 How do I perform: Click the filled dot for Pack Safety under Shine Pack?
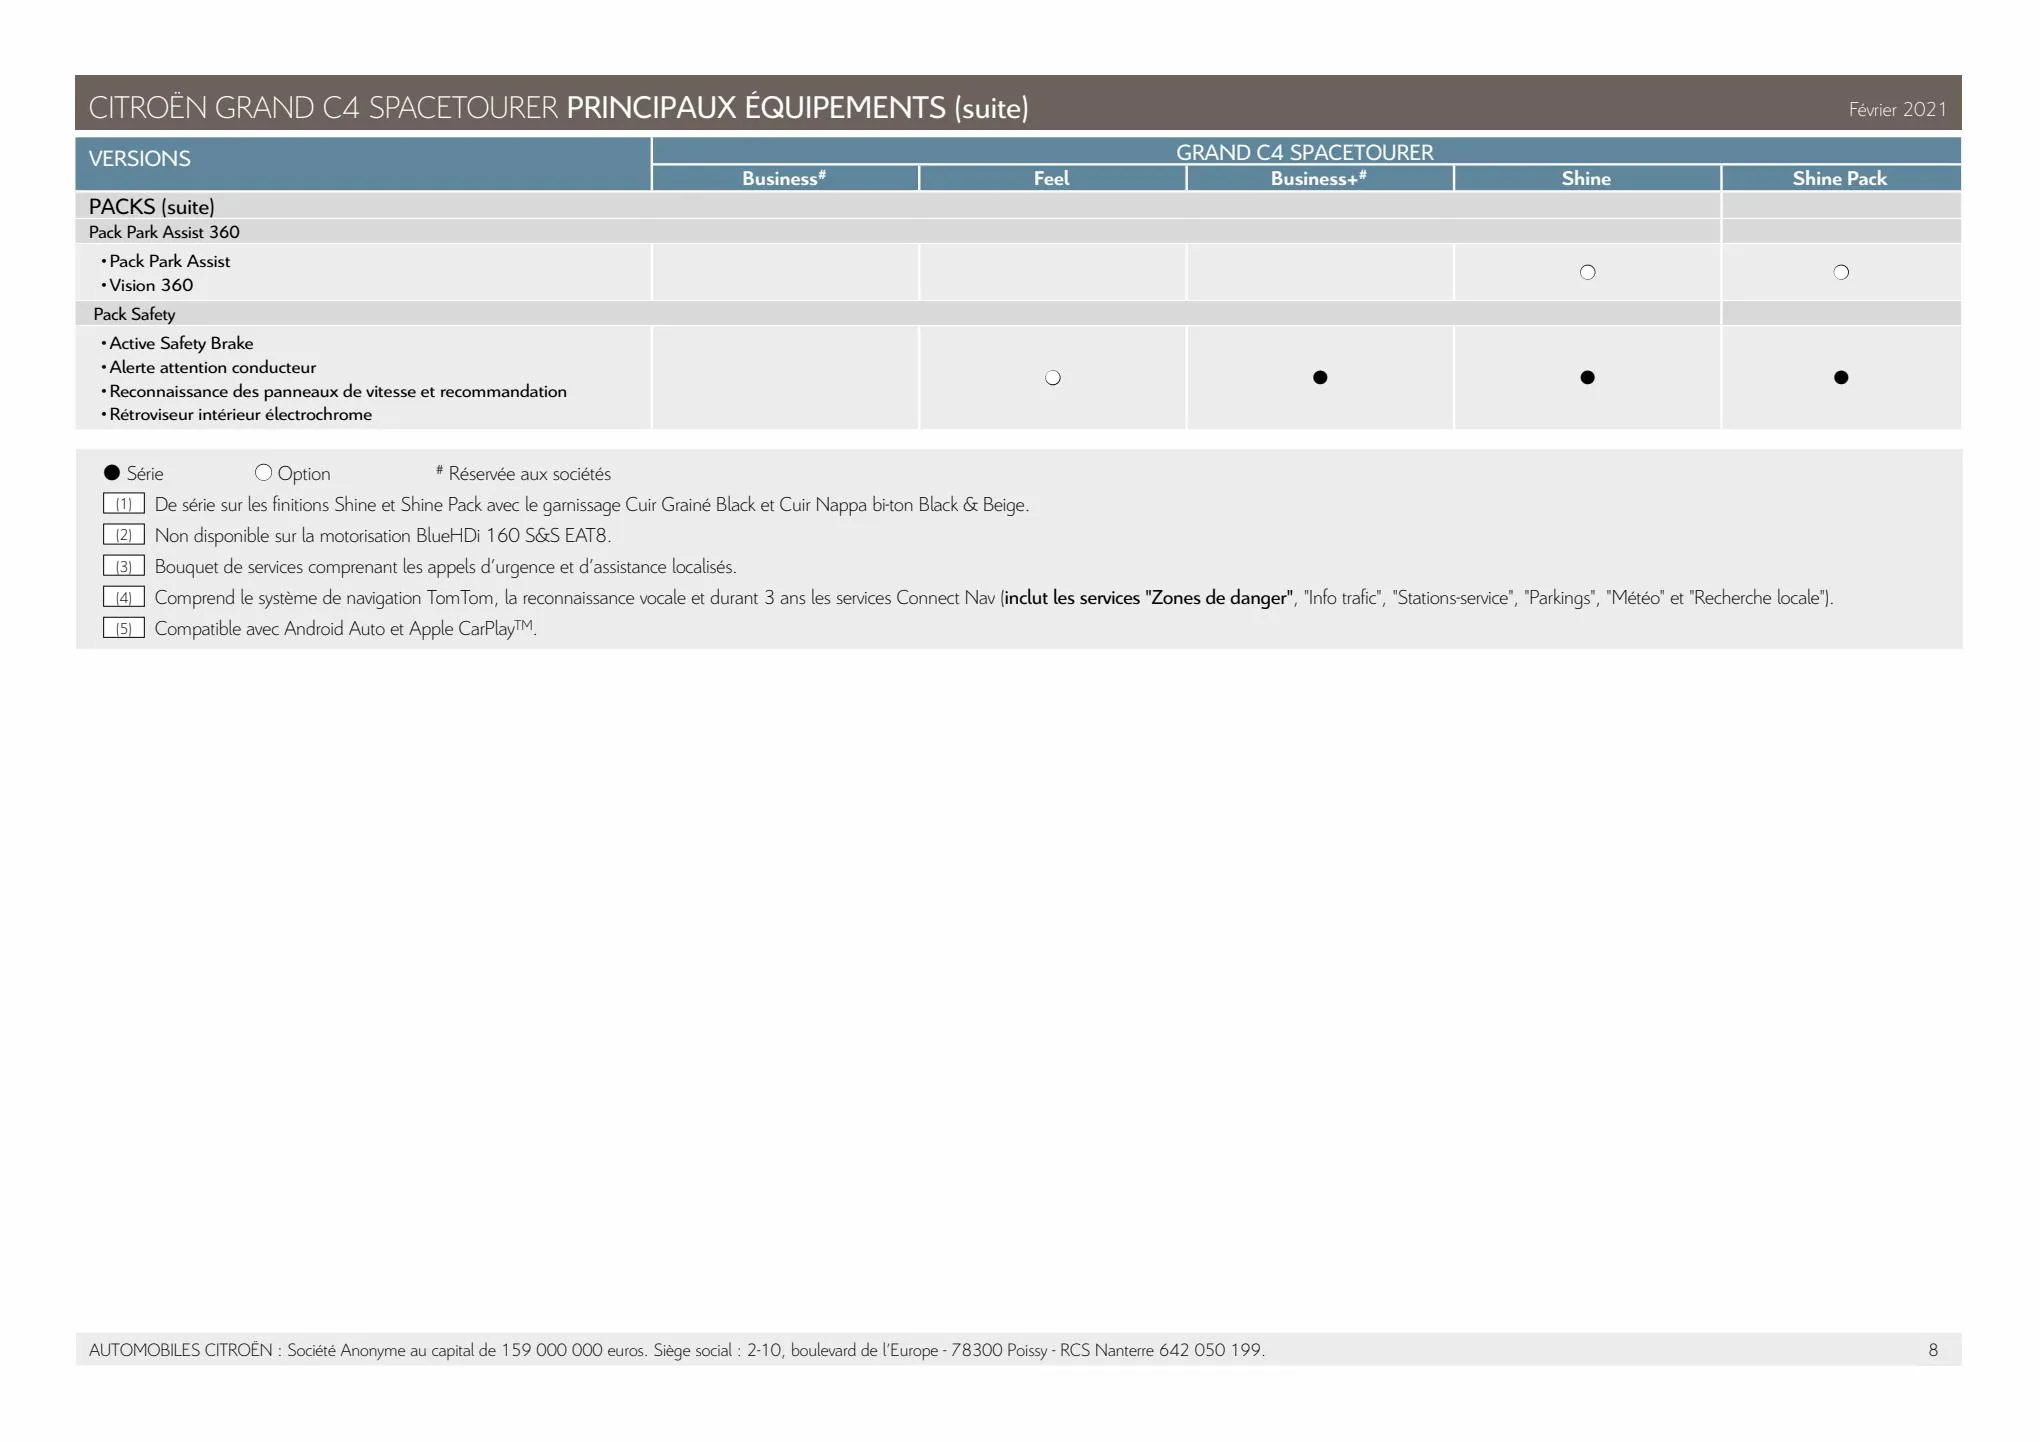(x=1841, y=378)
